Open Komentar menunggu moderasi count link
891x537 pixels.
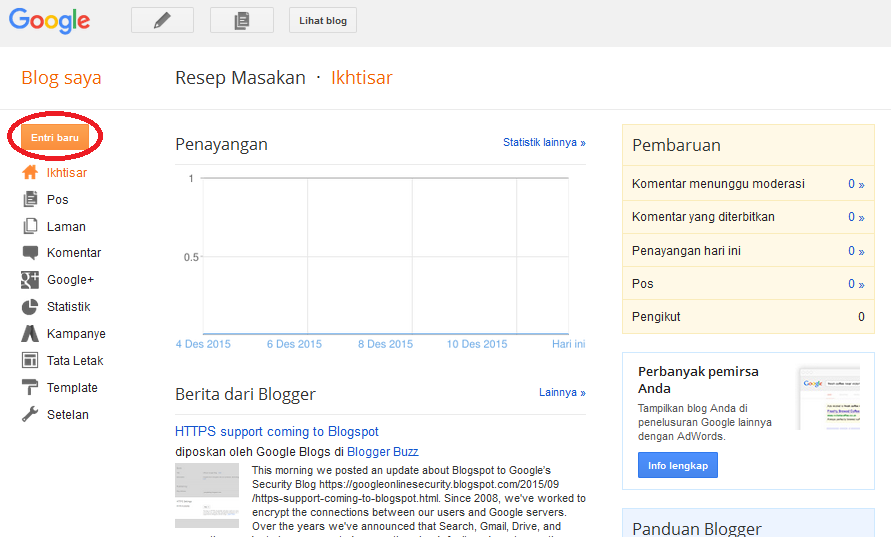click(856, 184)
